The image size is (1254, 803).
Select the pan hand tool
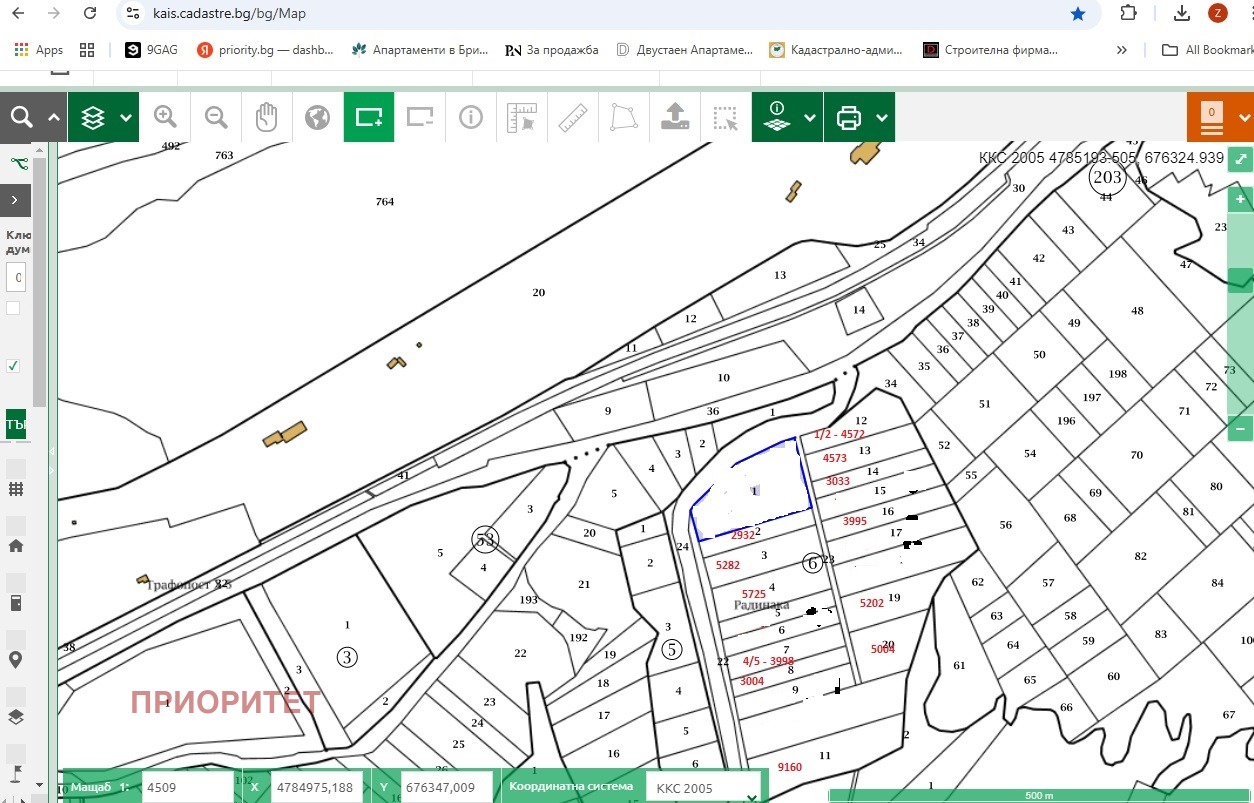[x=266, y=117]
